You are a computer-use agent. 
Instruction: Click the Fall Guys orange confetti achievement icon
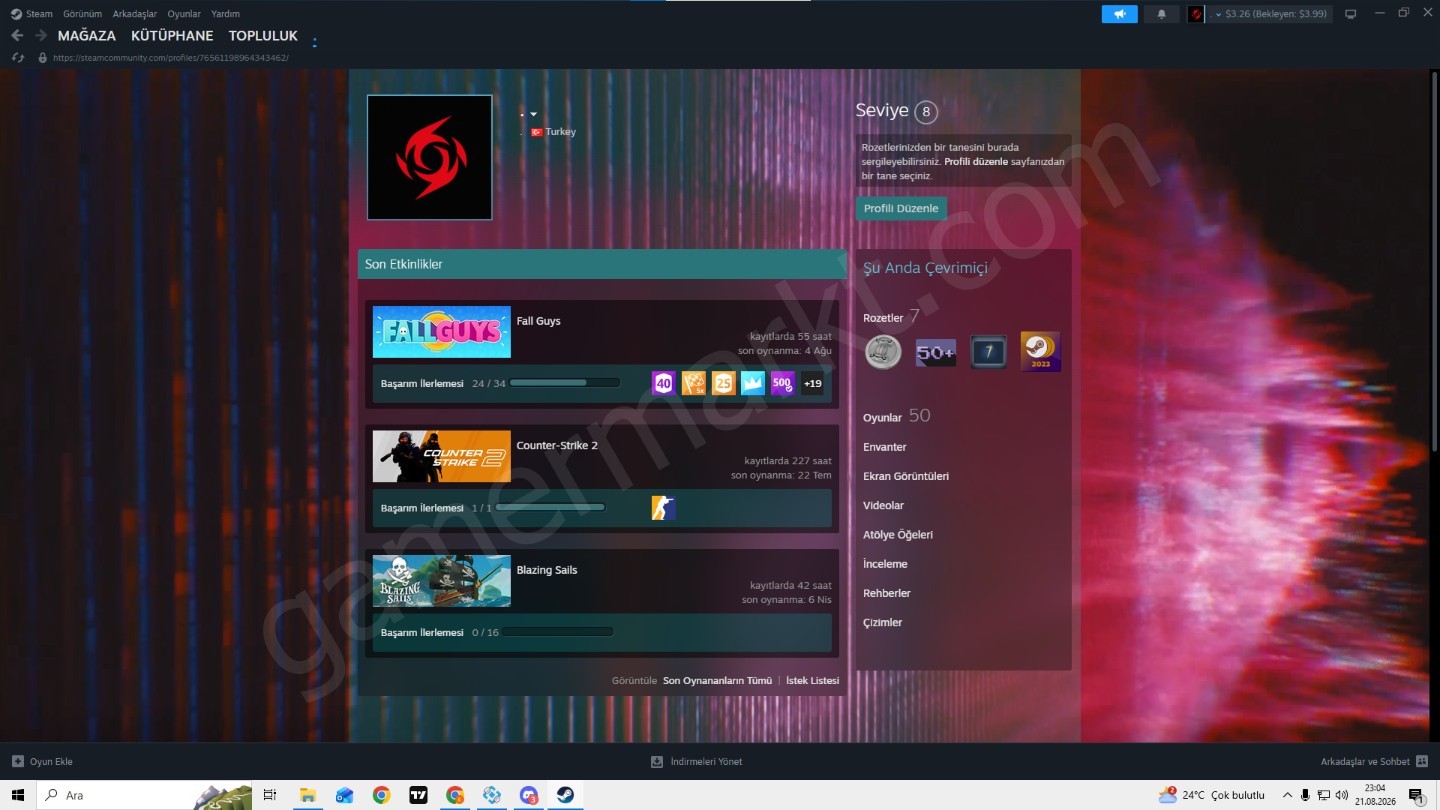pos(693,383)
